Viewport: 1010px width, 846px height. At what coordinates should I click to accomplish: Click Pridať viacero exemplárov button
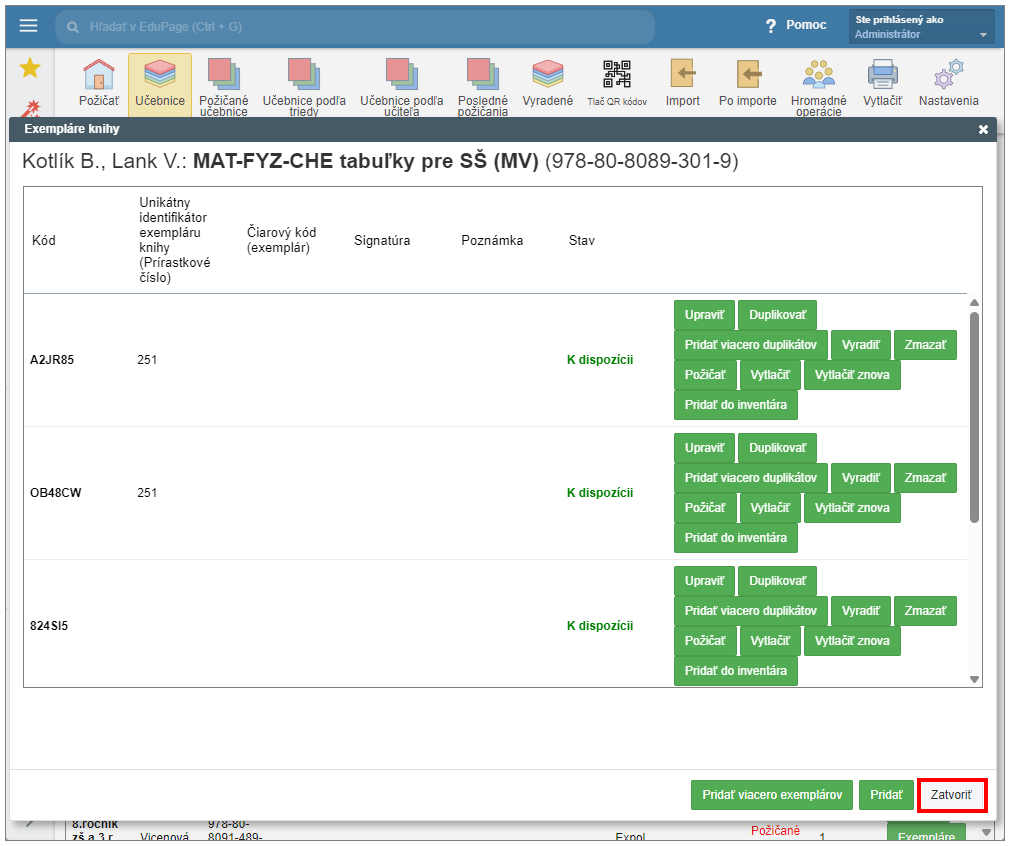(x=771, y=795)
